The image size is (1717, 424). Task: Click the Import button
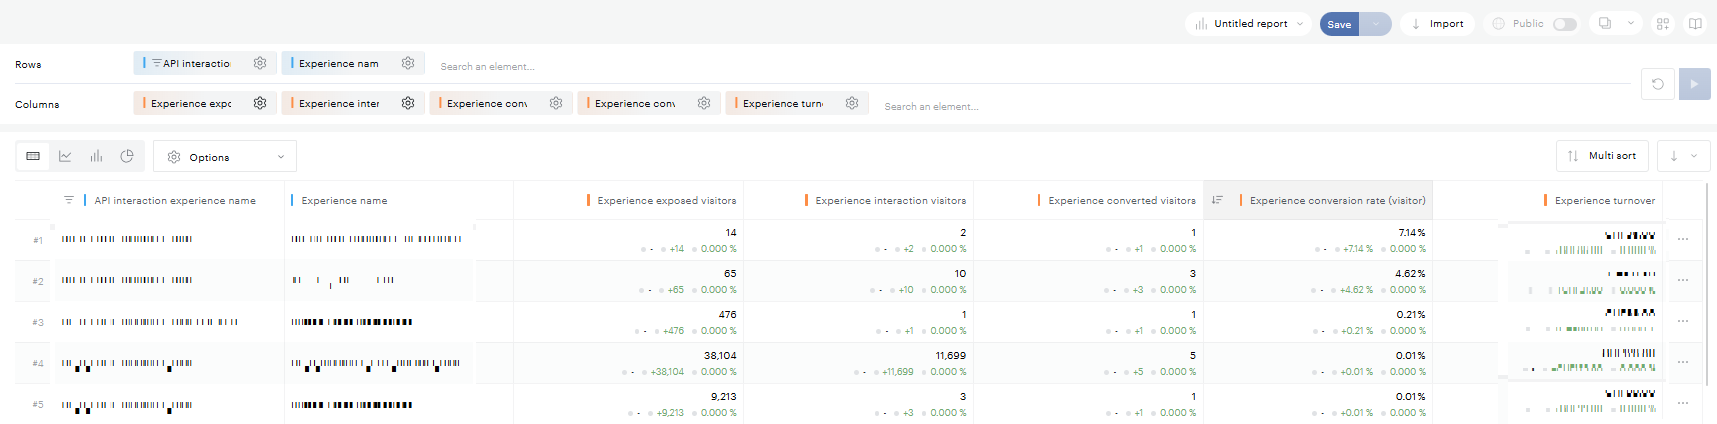(1437, 24)
